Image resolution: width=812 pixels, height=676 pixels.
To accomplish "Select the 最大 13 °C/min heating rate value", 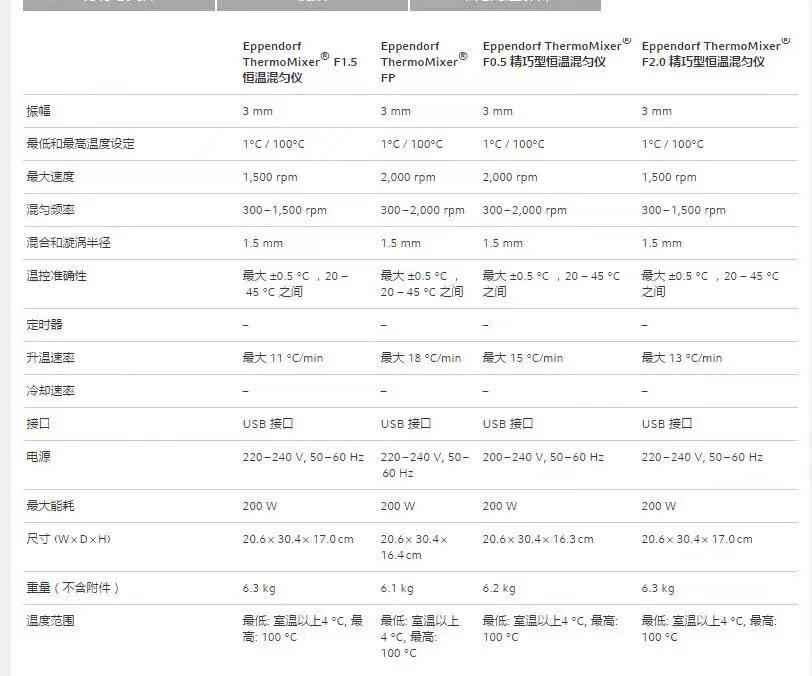I will (x=682, y=358).
